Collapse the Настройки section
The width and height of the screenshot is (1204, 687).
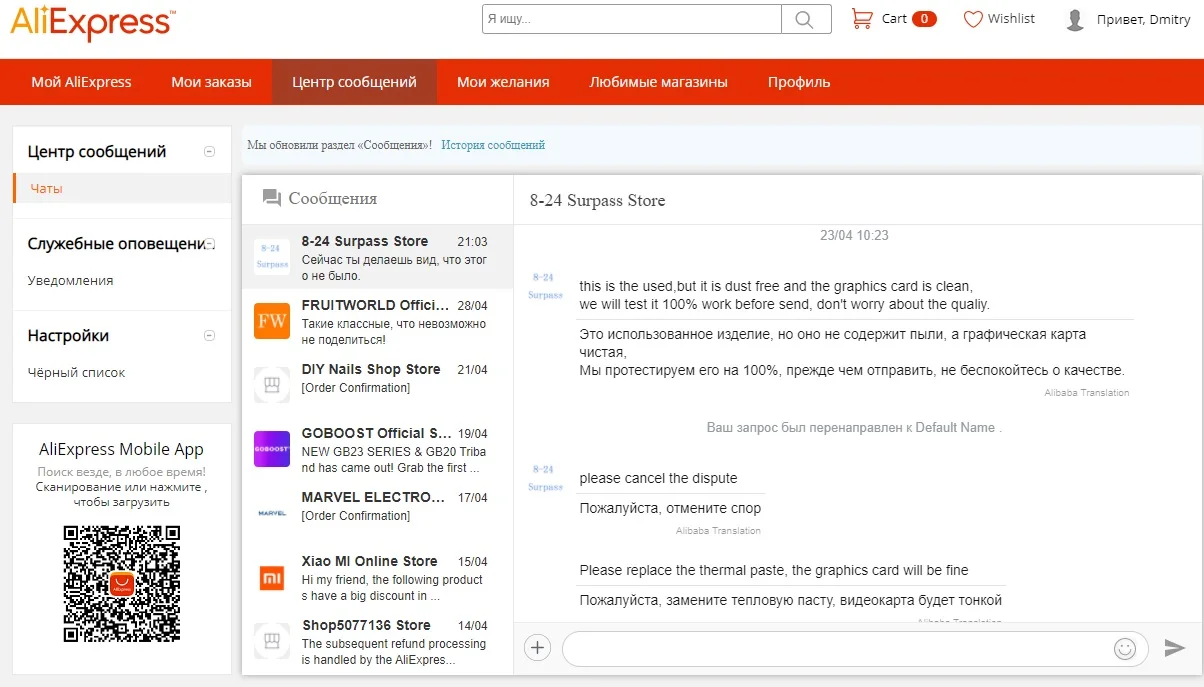point(209,336)
